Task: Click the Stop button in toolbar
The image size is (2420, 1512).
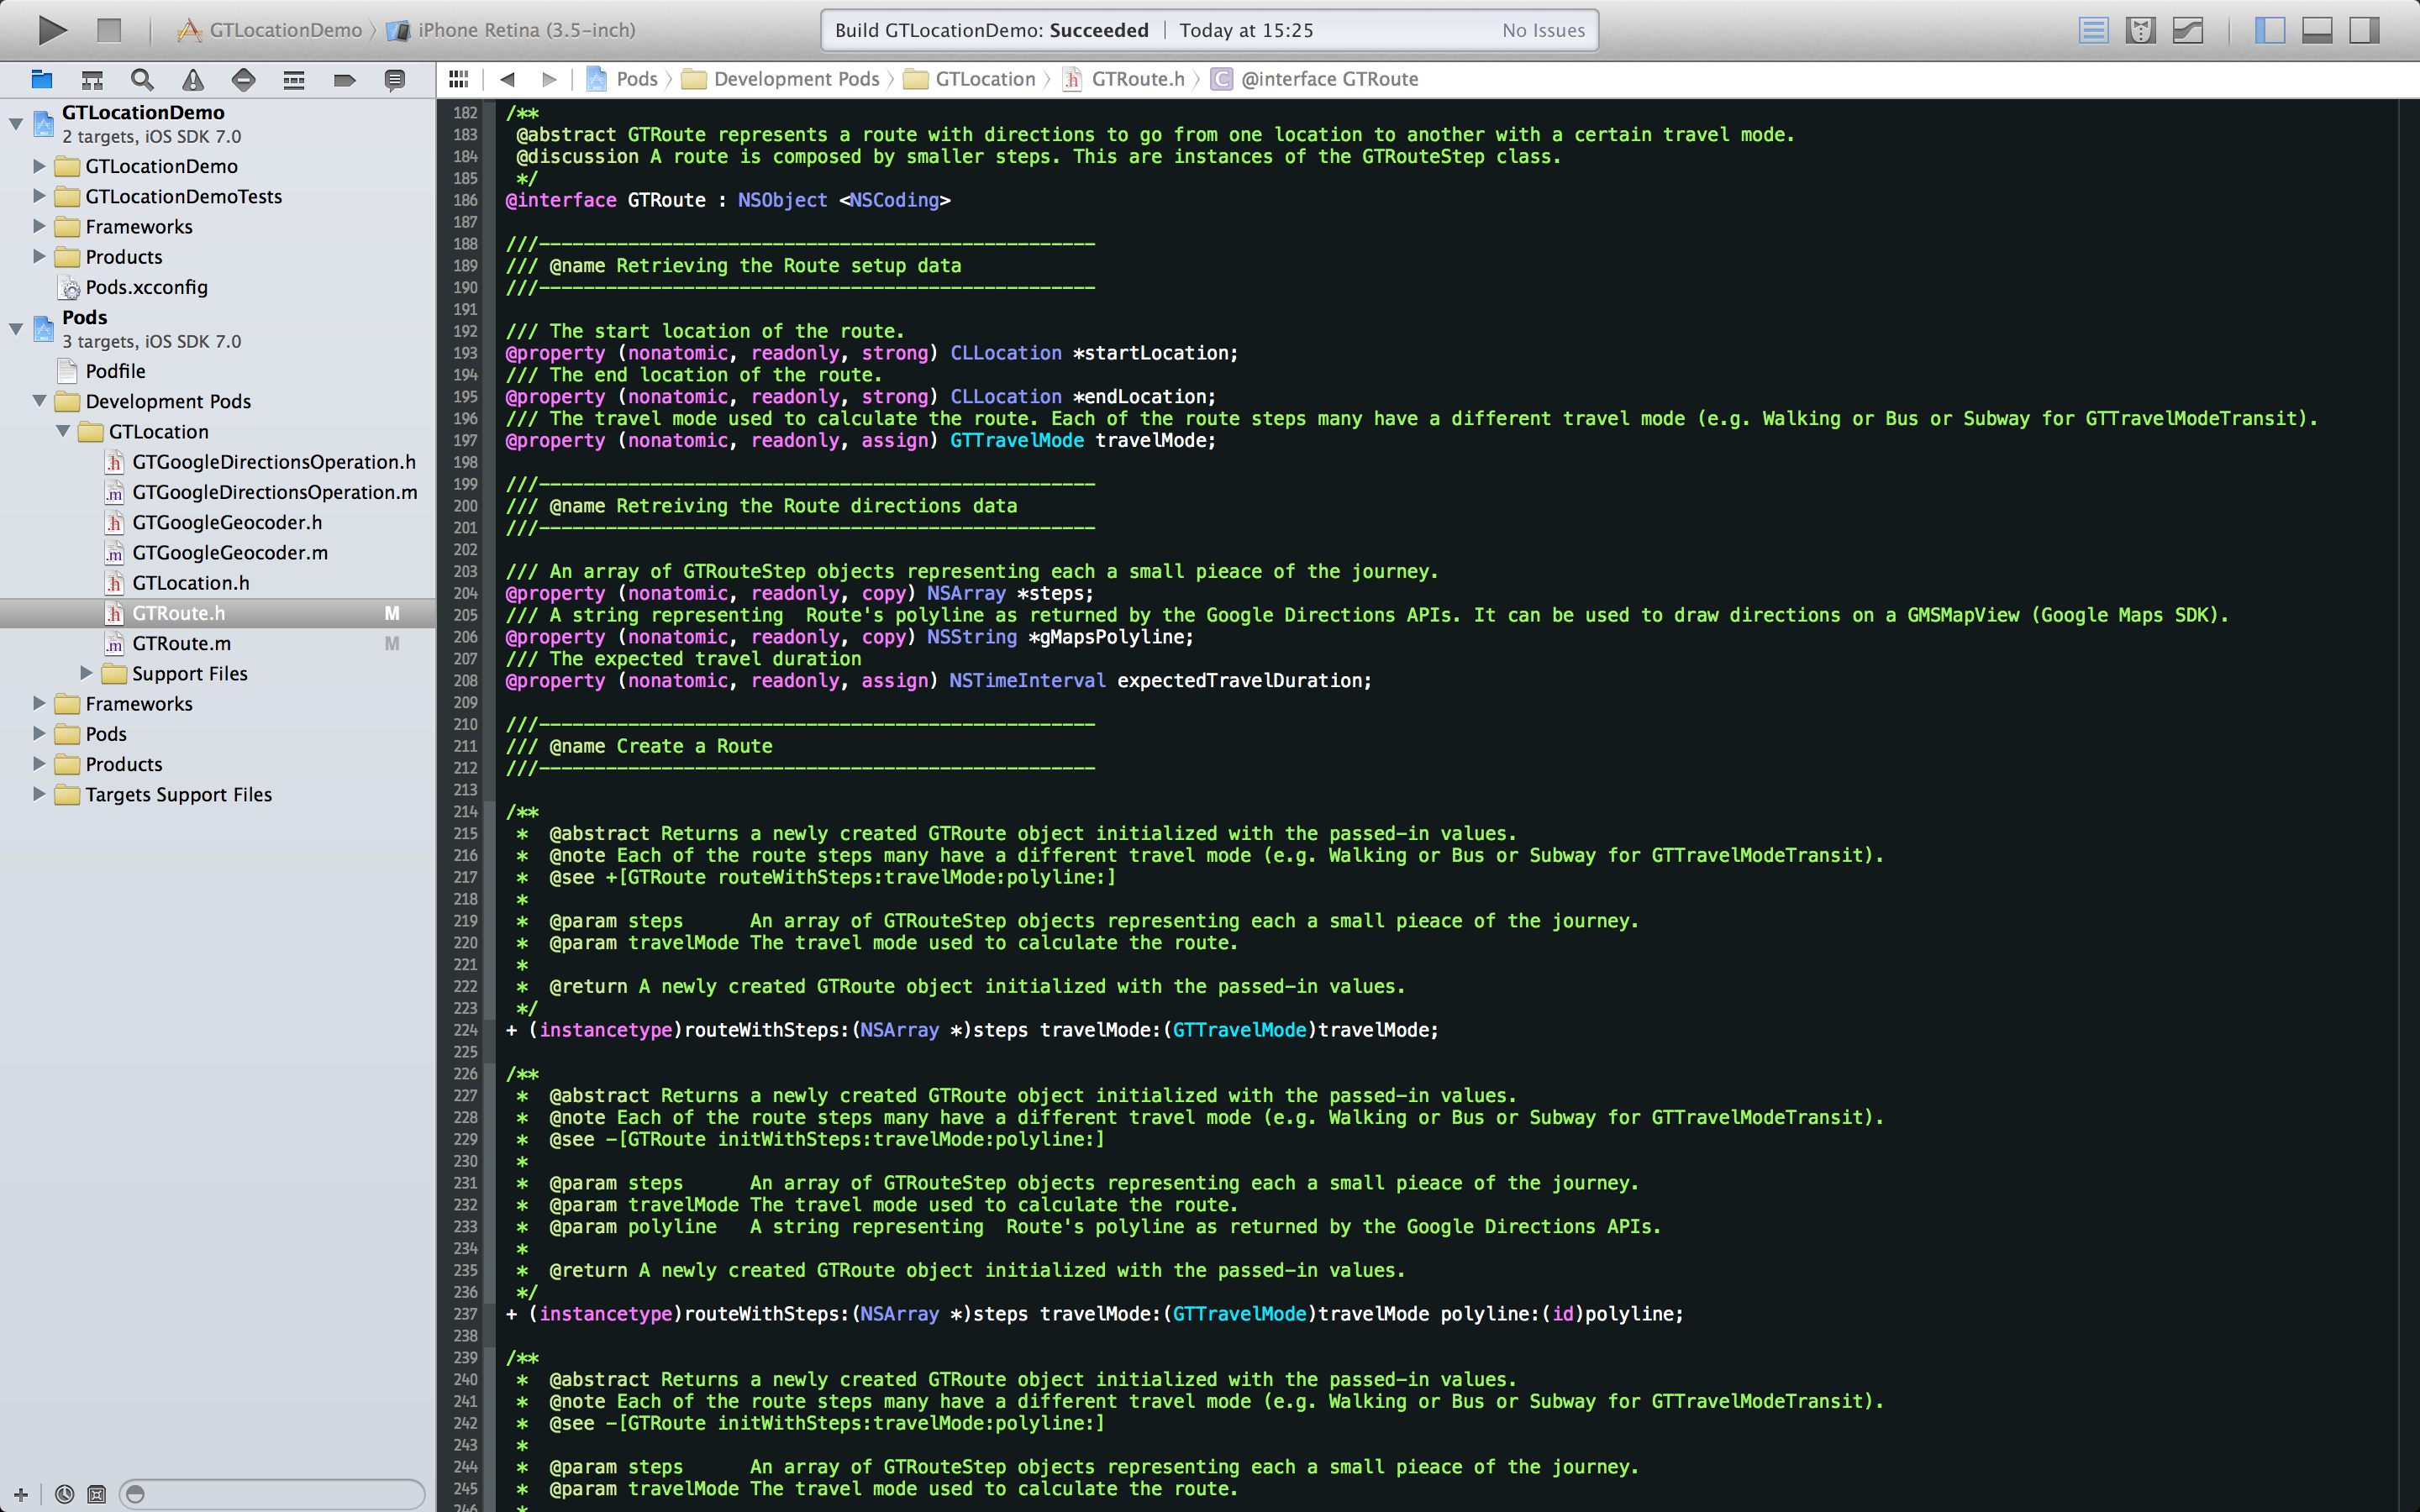Action: click(x=110, y=28)
